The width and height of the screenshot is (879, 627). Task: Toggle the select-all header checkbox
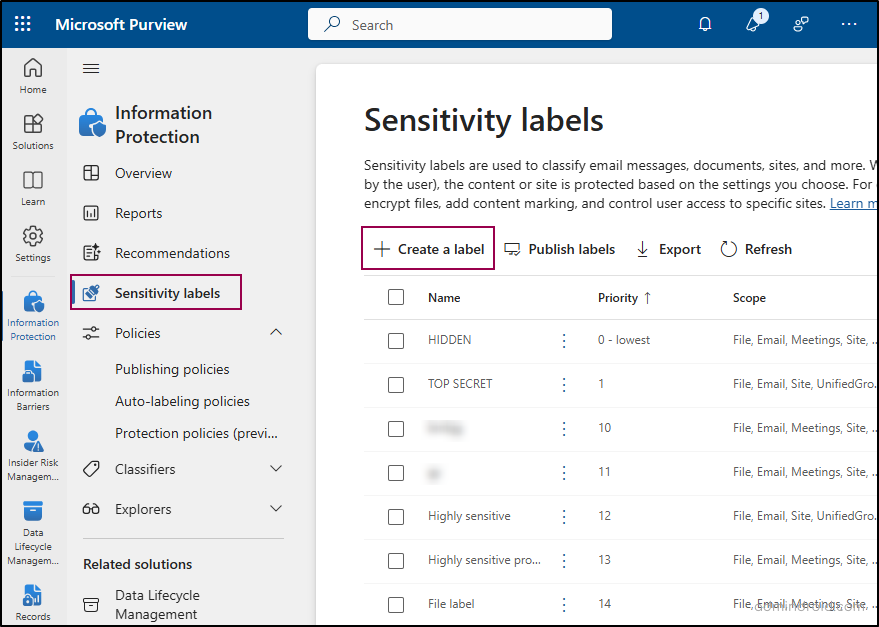point(396,297)
